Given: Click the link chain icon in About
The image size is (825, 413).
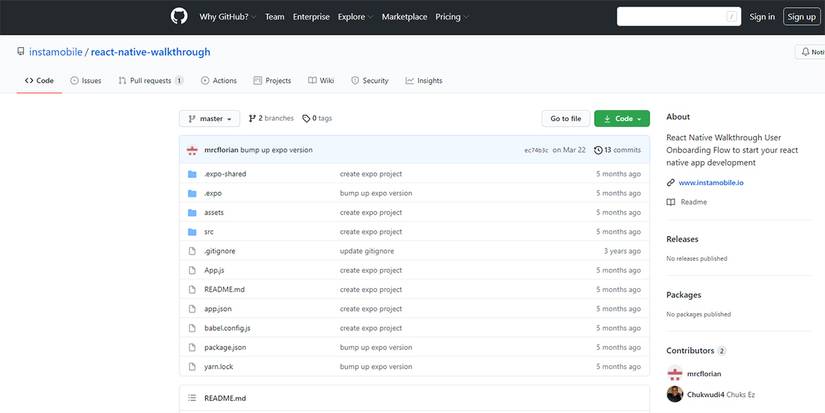Looking at the screenshot, I should (x=670, y=183).
